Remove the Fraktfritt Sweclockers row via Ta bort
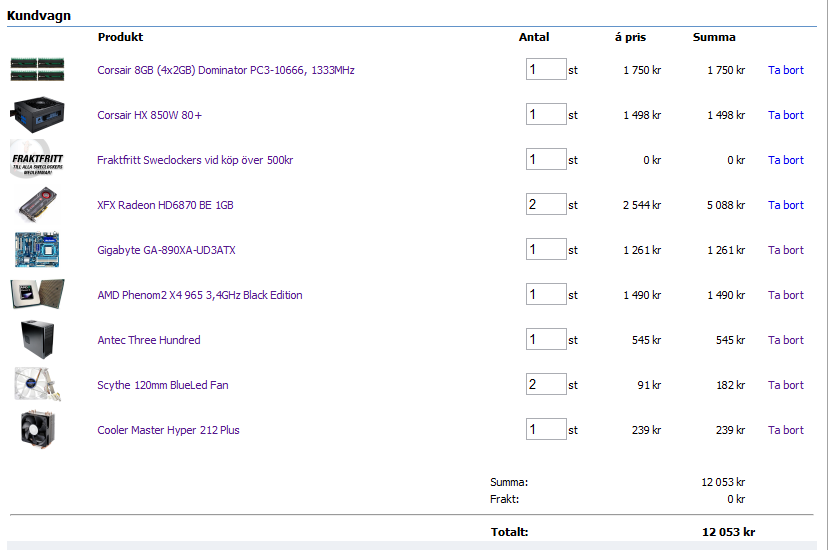This screenshot has width=830, height=550. [785, 160]
